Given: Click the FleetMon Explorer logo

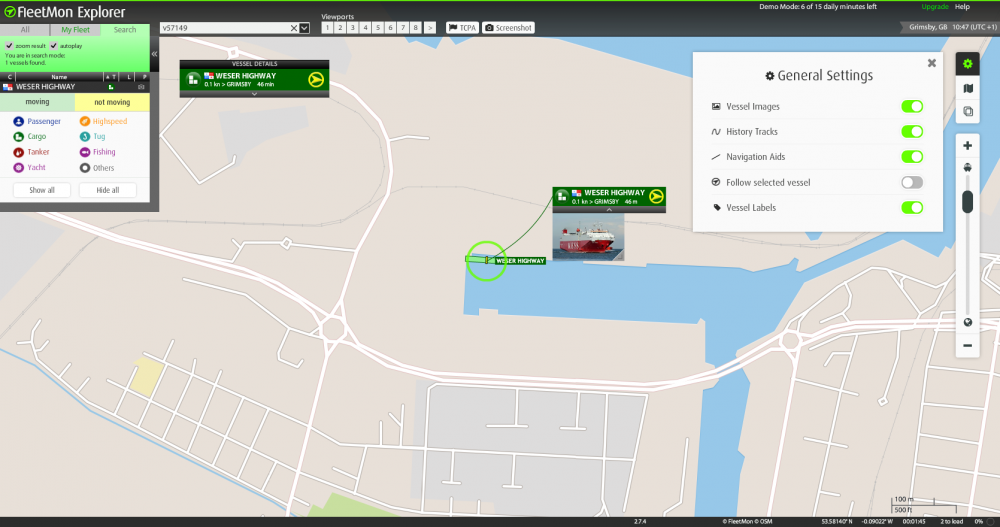Looking at the screenshot, I should click(64, 12).
